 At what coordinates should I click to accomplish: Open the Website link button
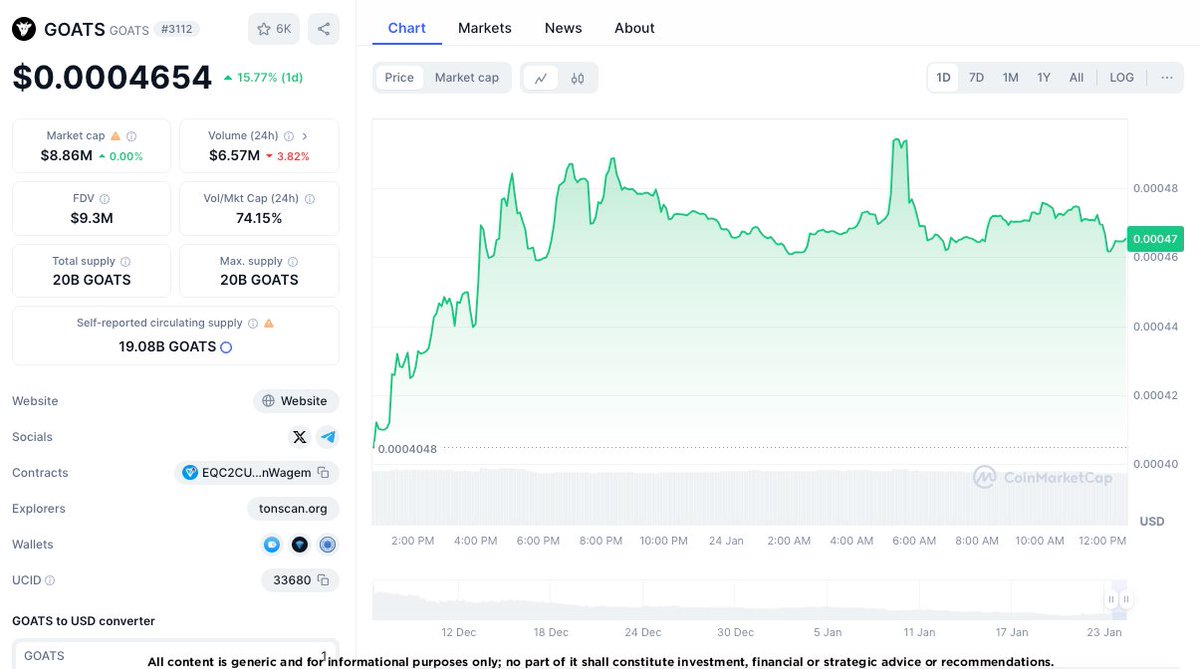tap(296, 401)
